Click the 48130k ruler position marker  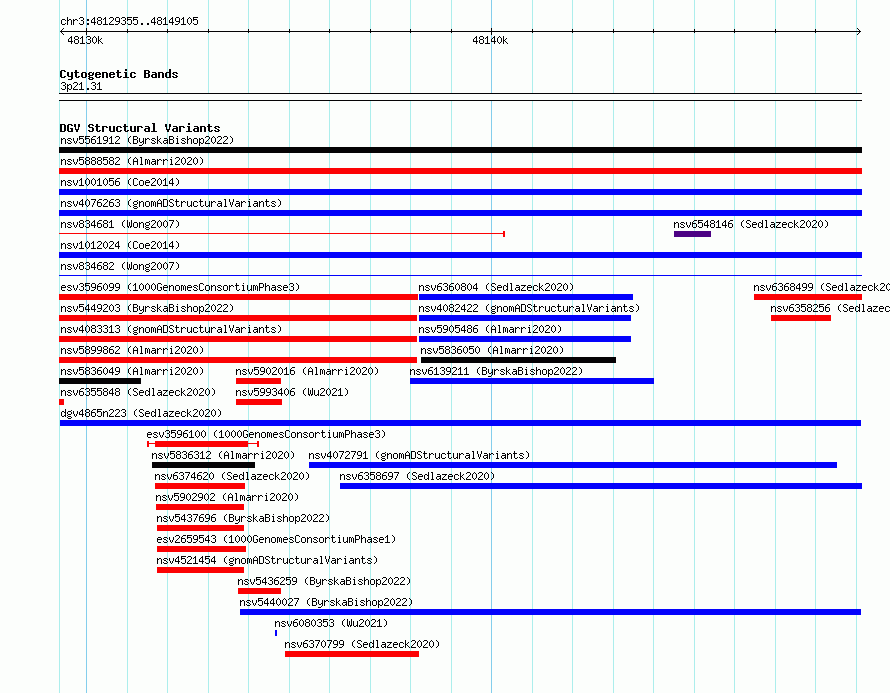pyautogui.click(x=85, y=40)
